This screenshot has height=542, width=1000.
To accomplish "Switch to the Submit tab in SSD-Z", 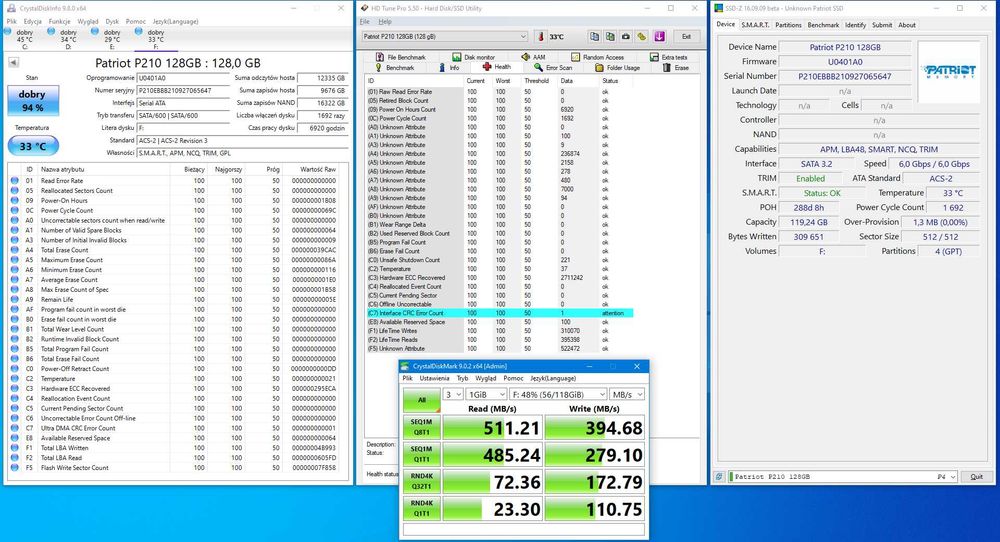I will (x=882, y=25).
